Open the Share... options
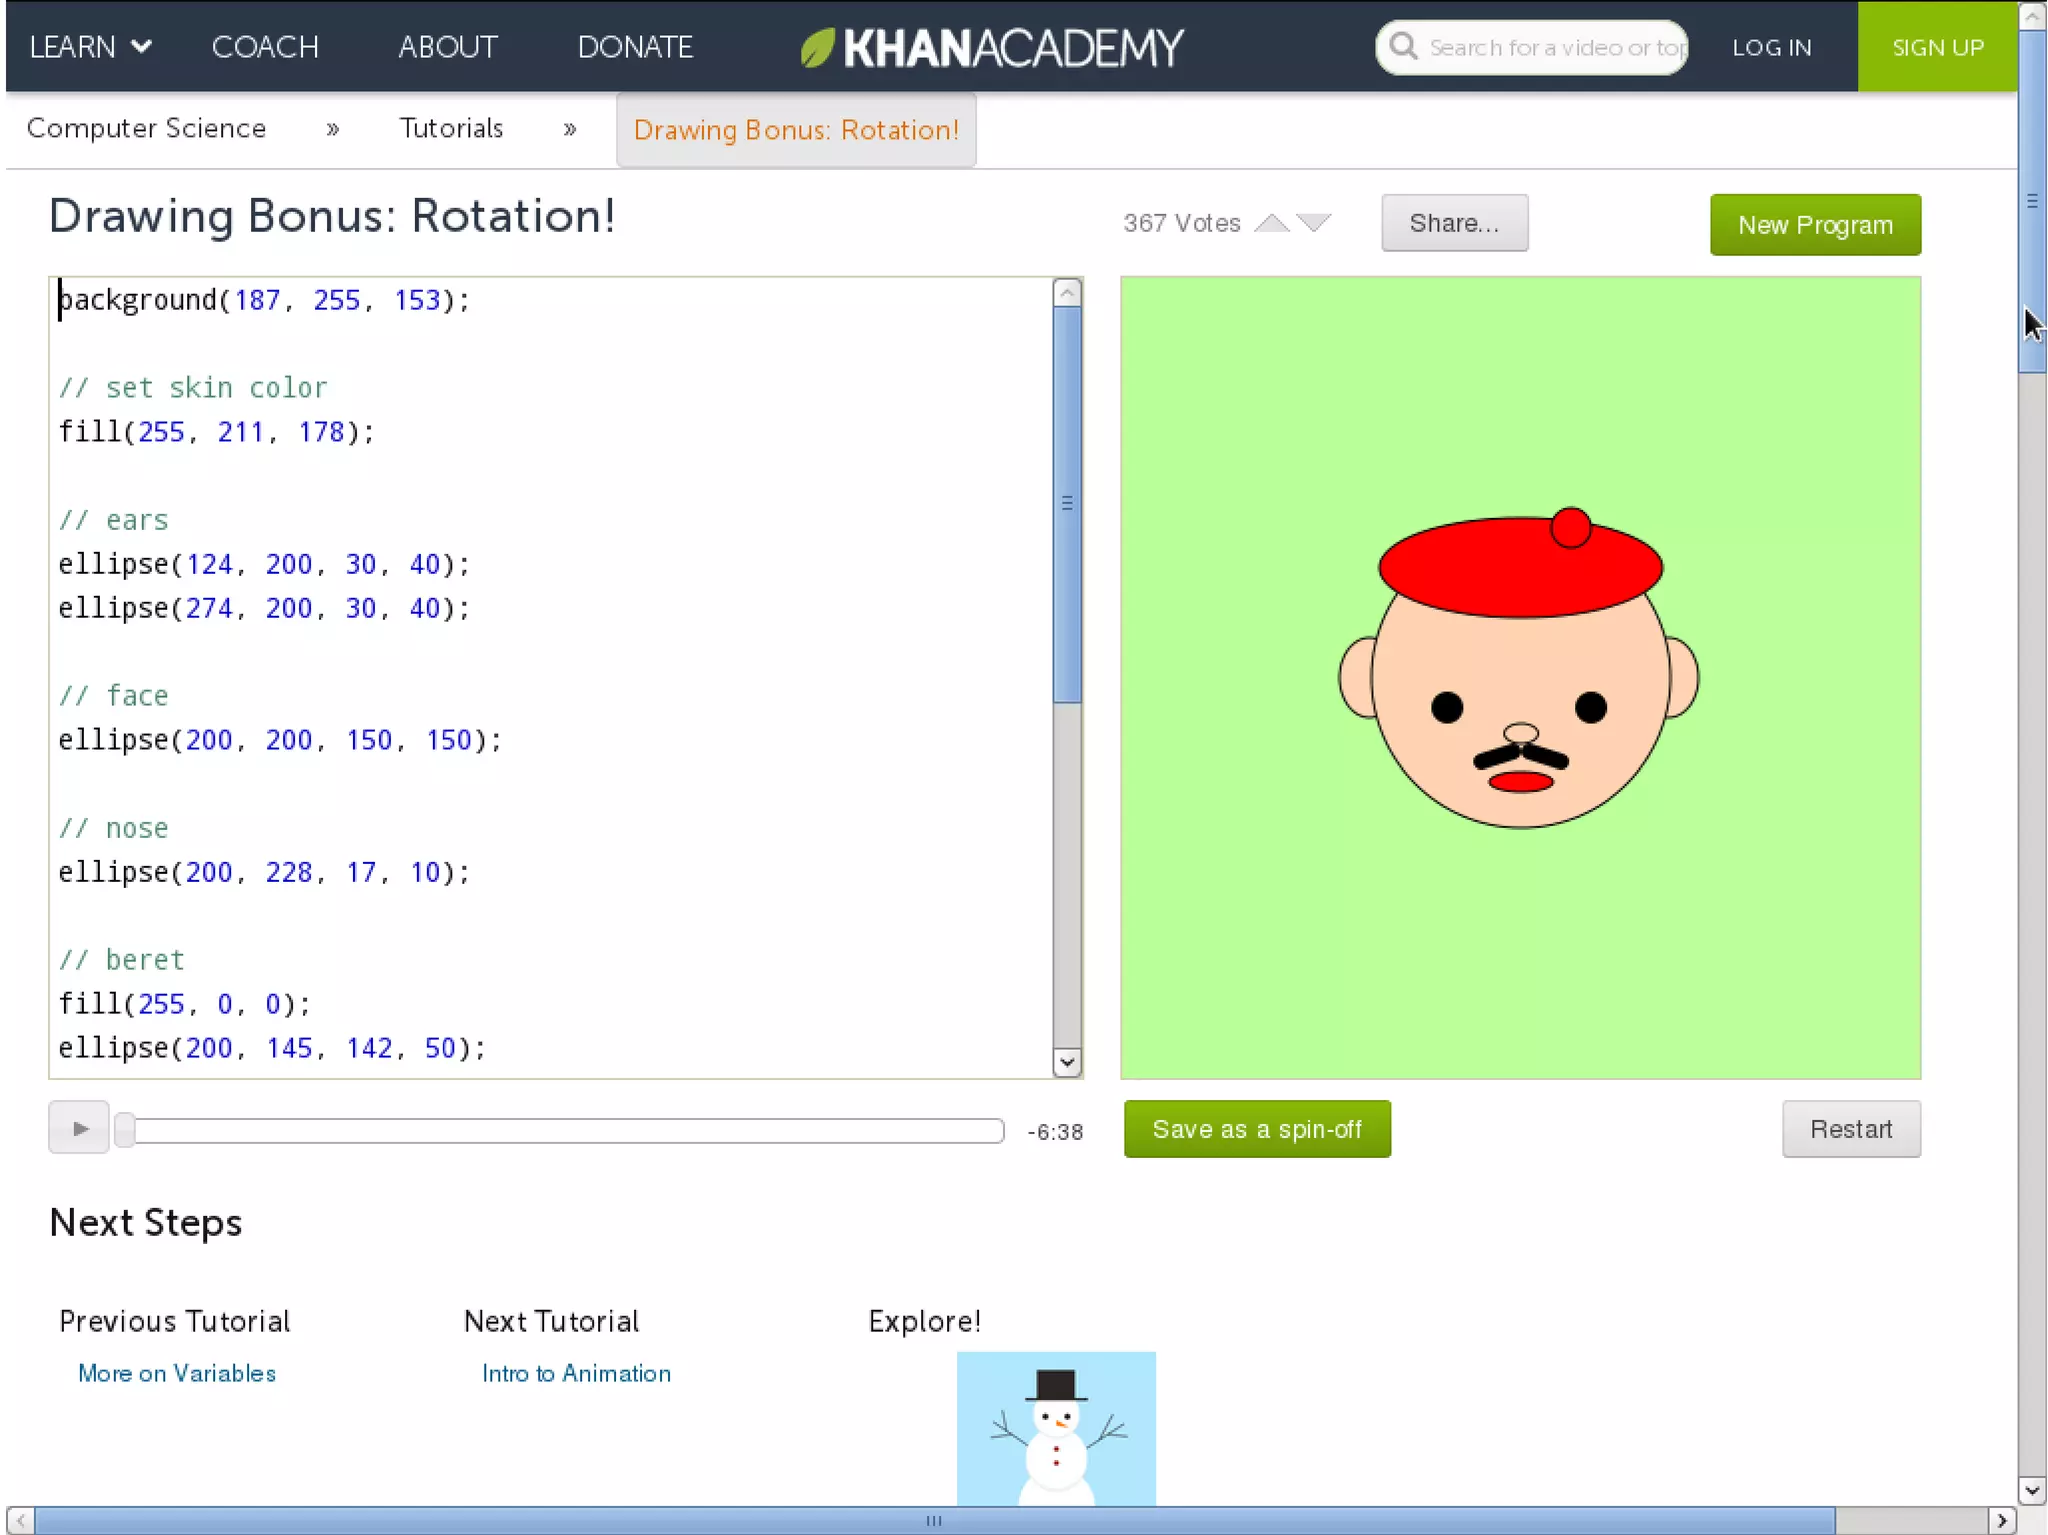 coord(1453,223)
